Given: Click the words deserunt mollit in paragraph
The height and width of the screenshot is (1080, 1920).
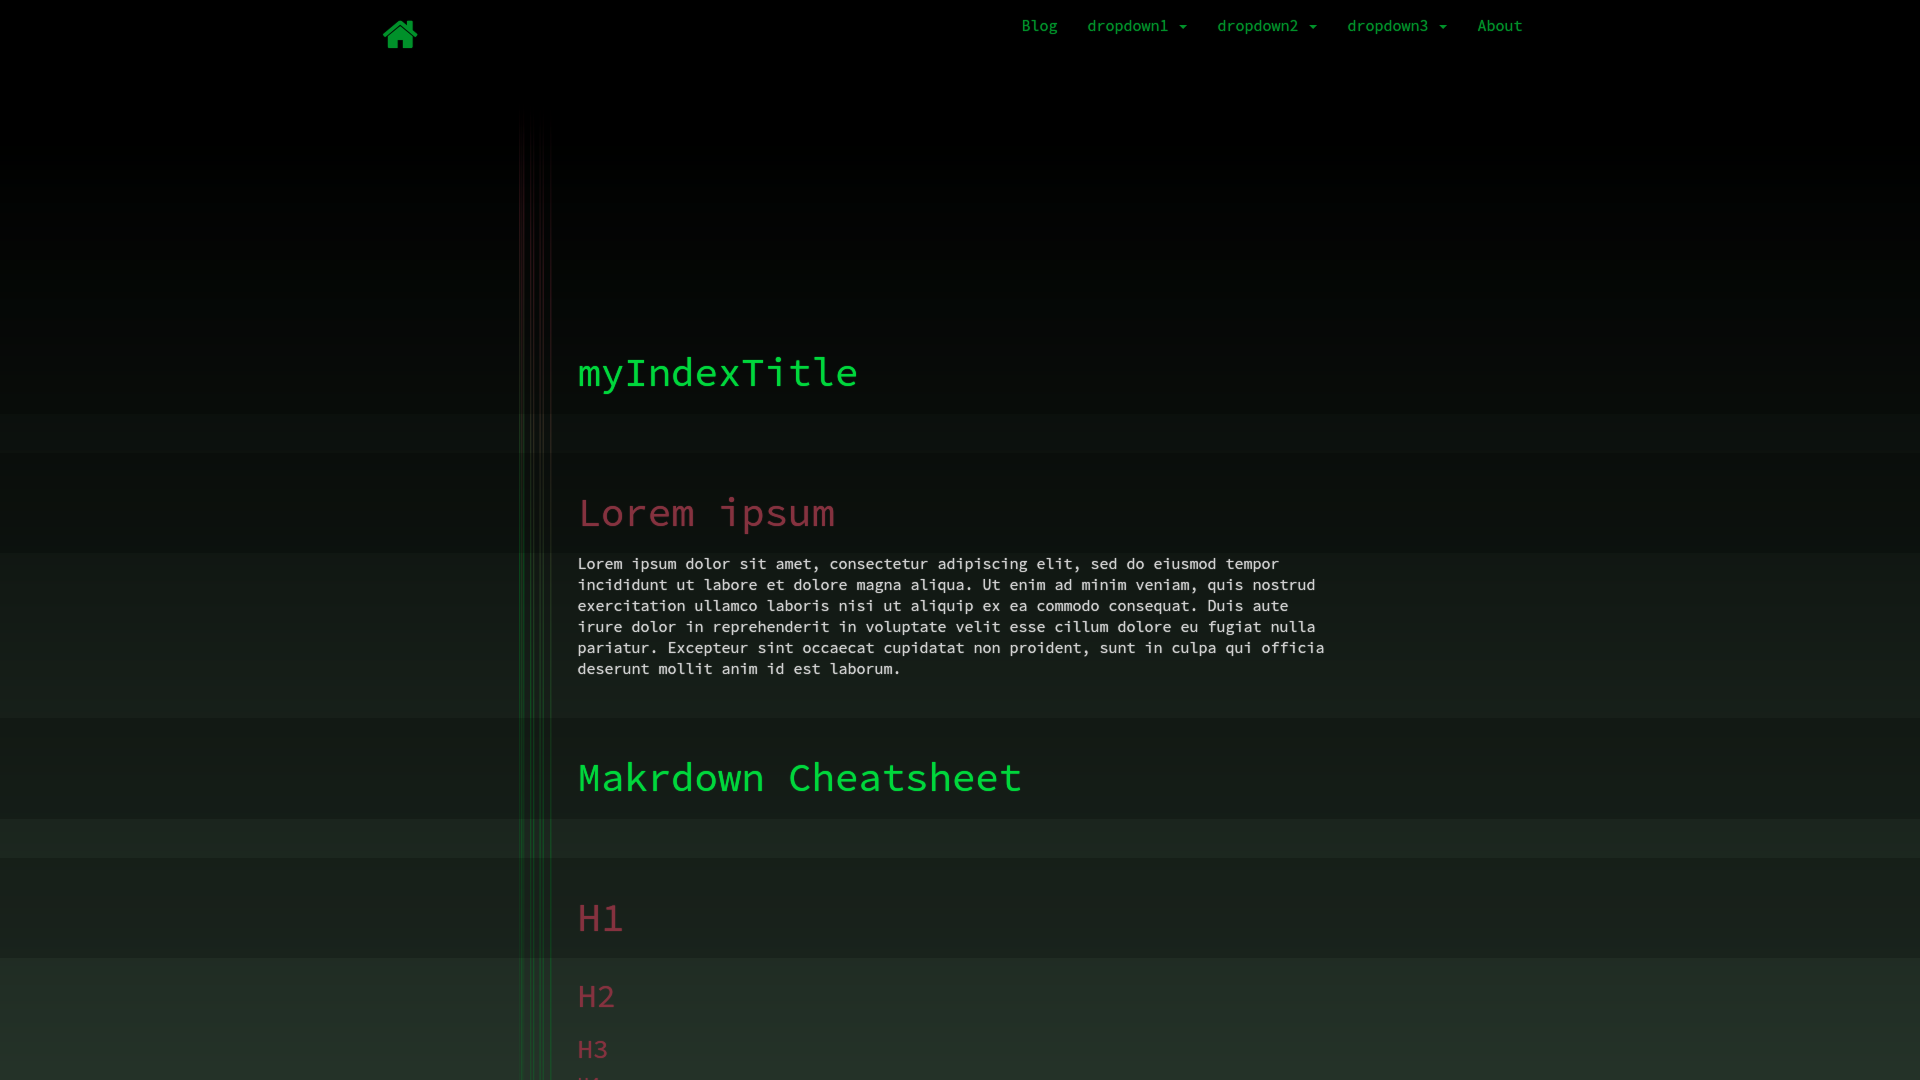Looking at the screenshot, I should 644,669.
